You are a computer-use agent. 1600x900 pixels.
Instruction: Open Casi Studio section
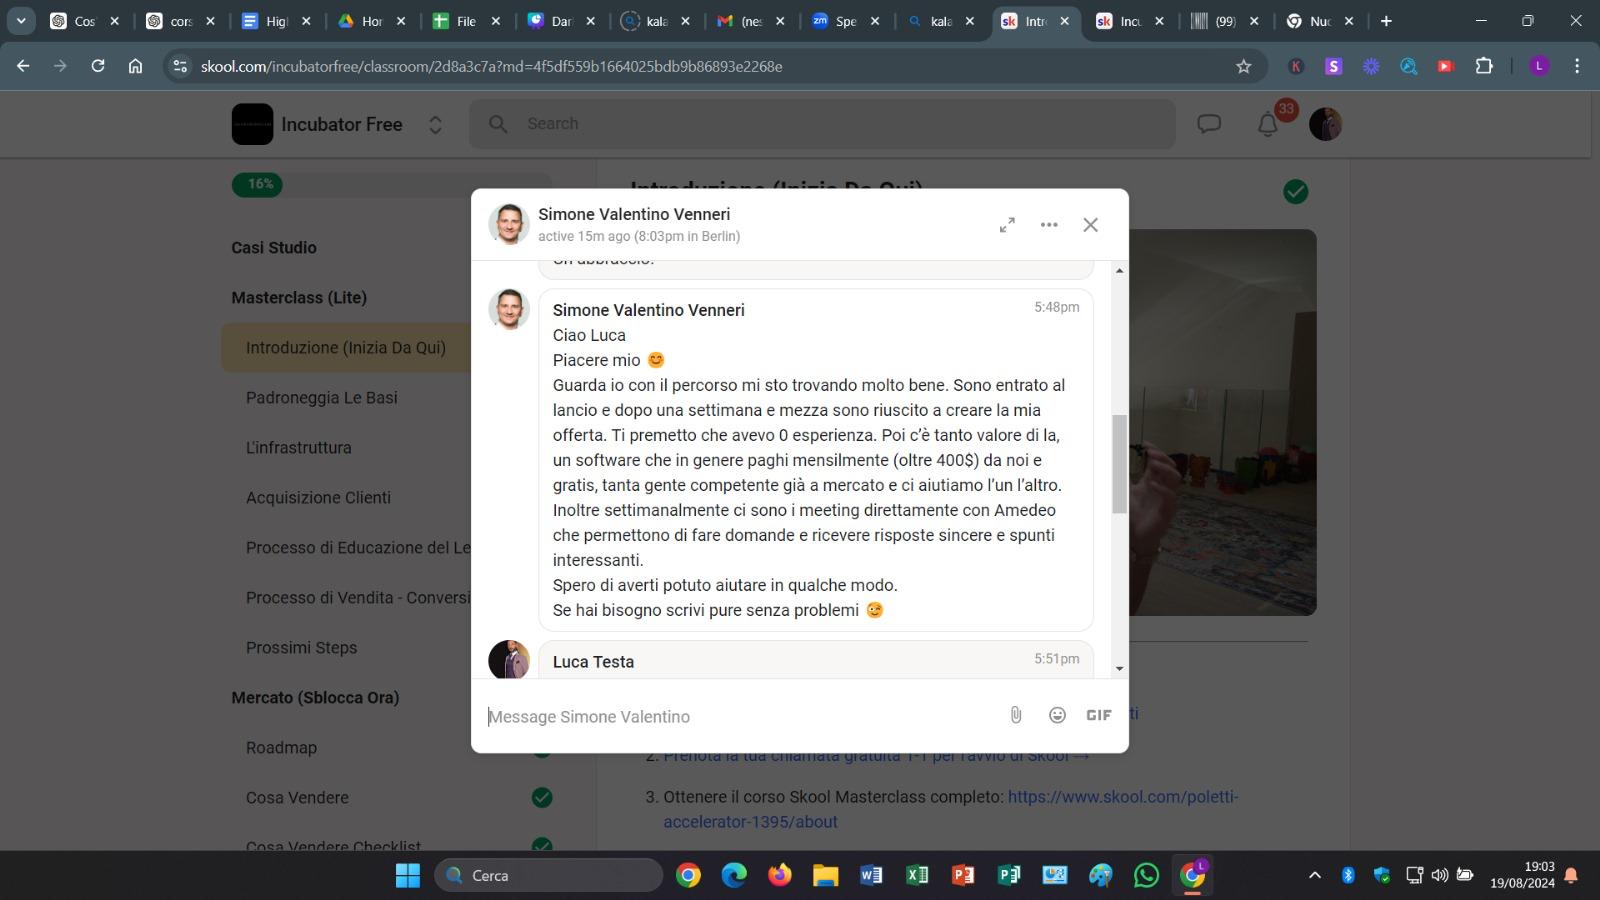click(274, 247)
